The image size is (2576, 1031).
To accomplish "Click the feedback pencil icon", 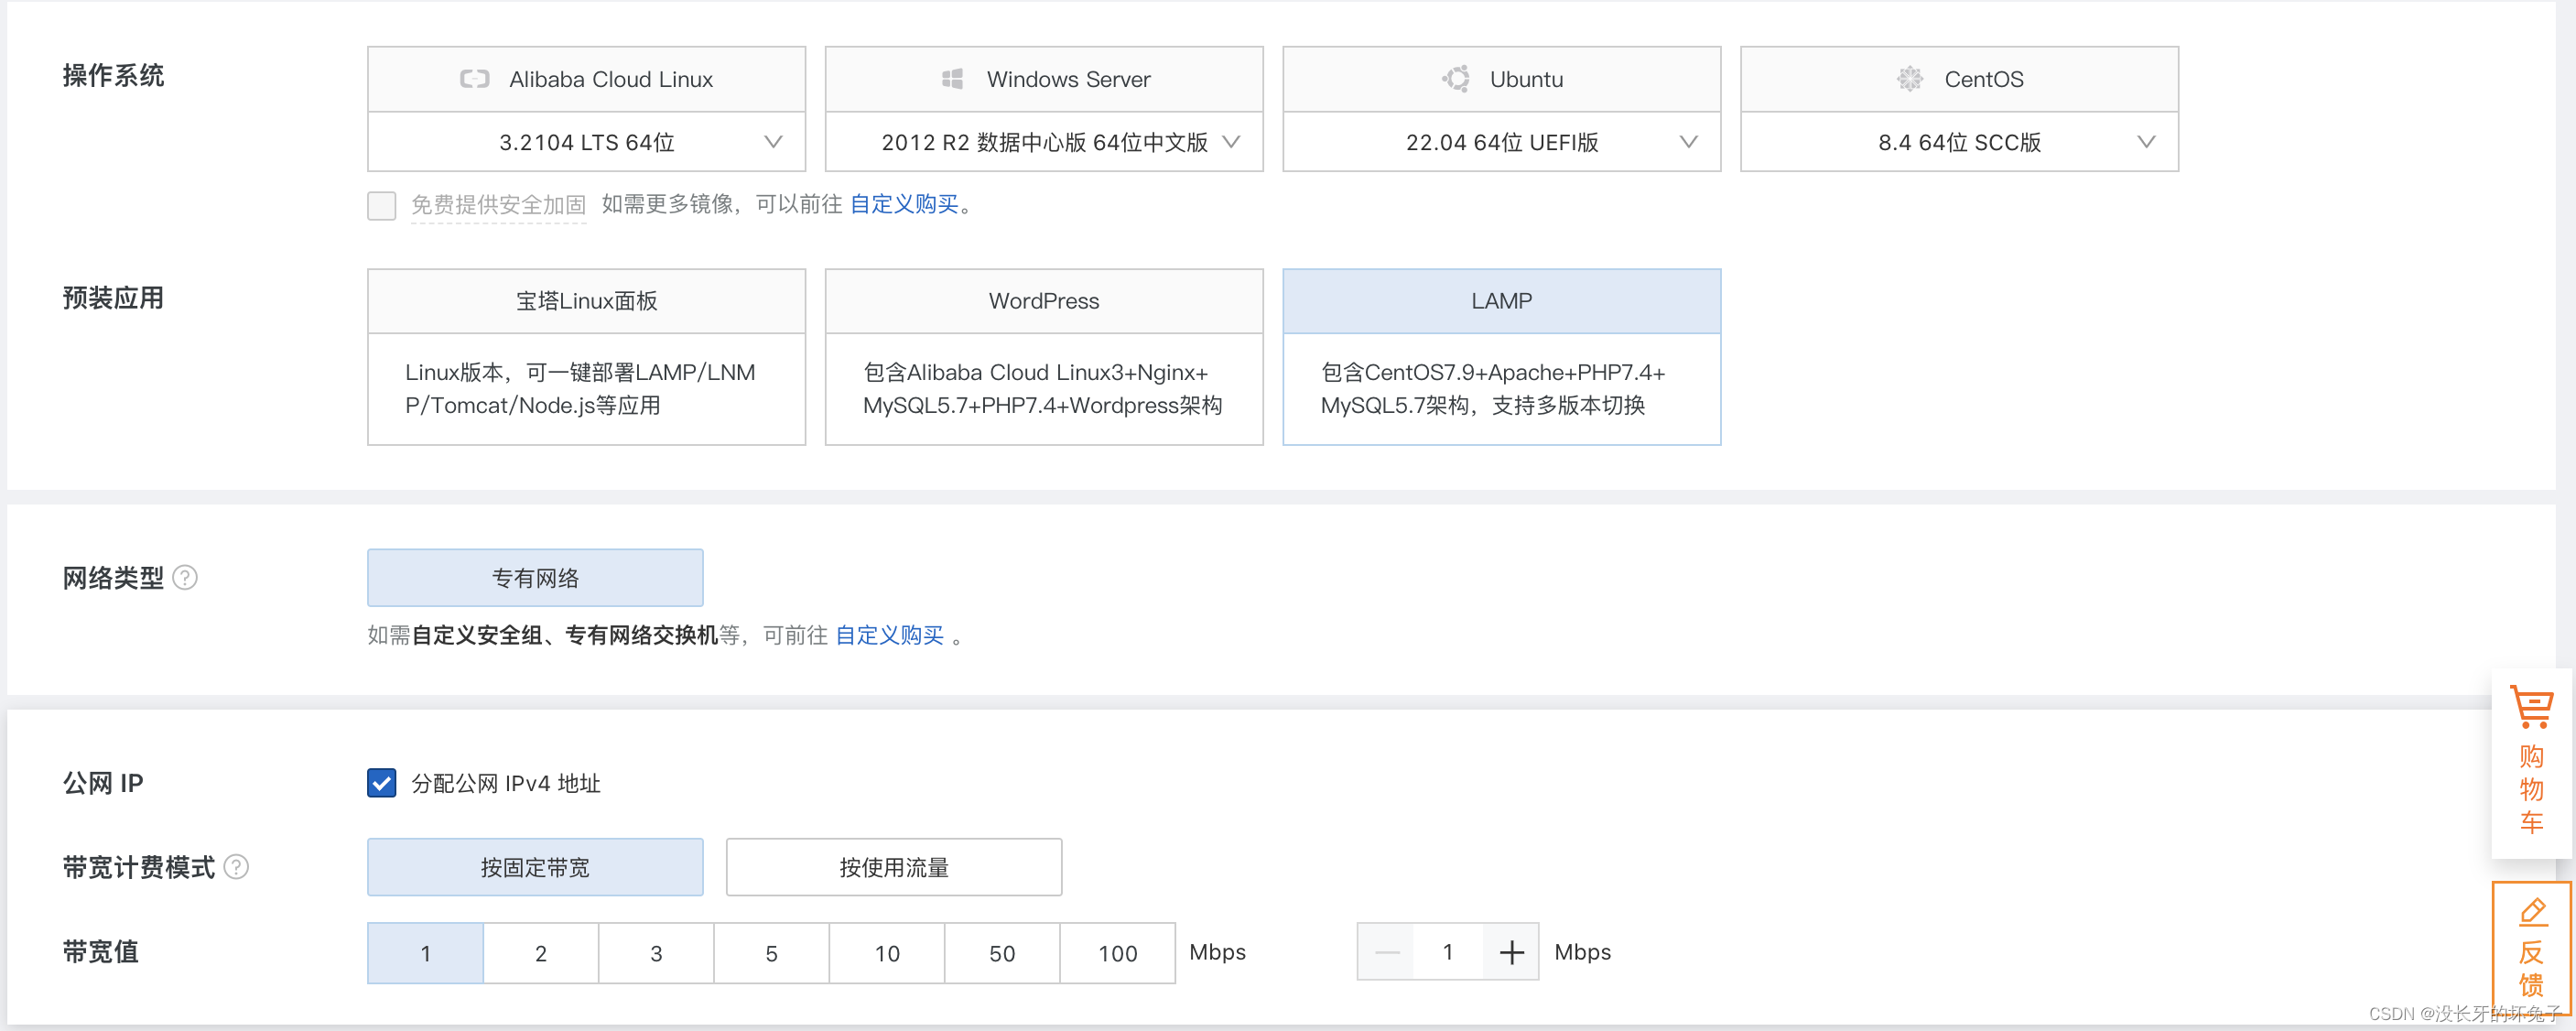I will click(x=2531, y=912).
